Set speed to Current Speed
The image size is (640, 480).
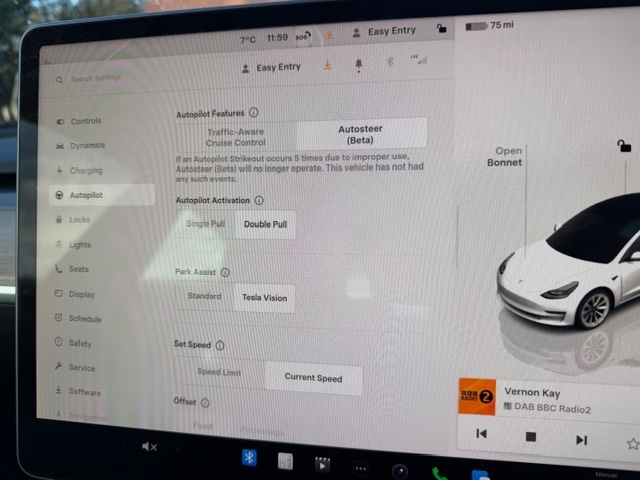(x=313, y=378)
